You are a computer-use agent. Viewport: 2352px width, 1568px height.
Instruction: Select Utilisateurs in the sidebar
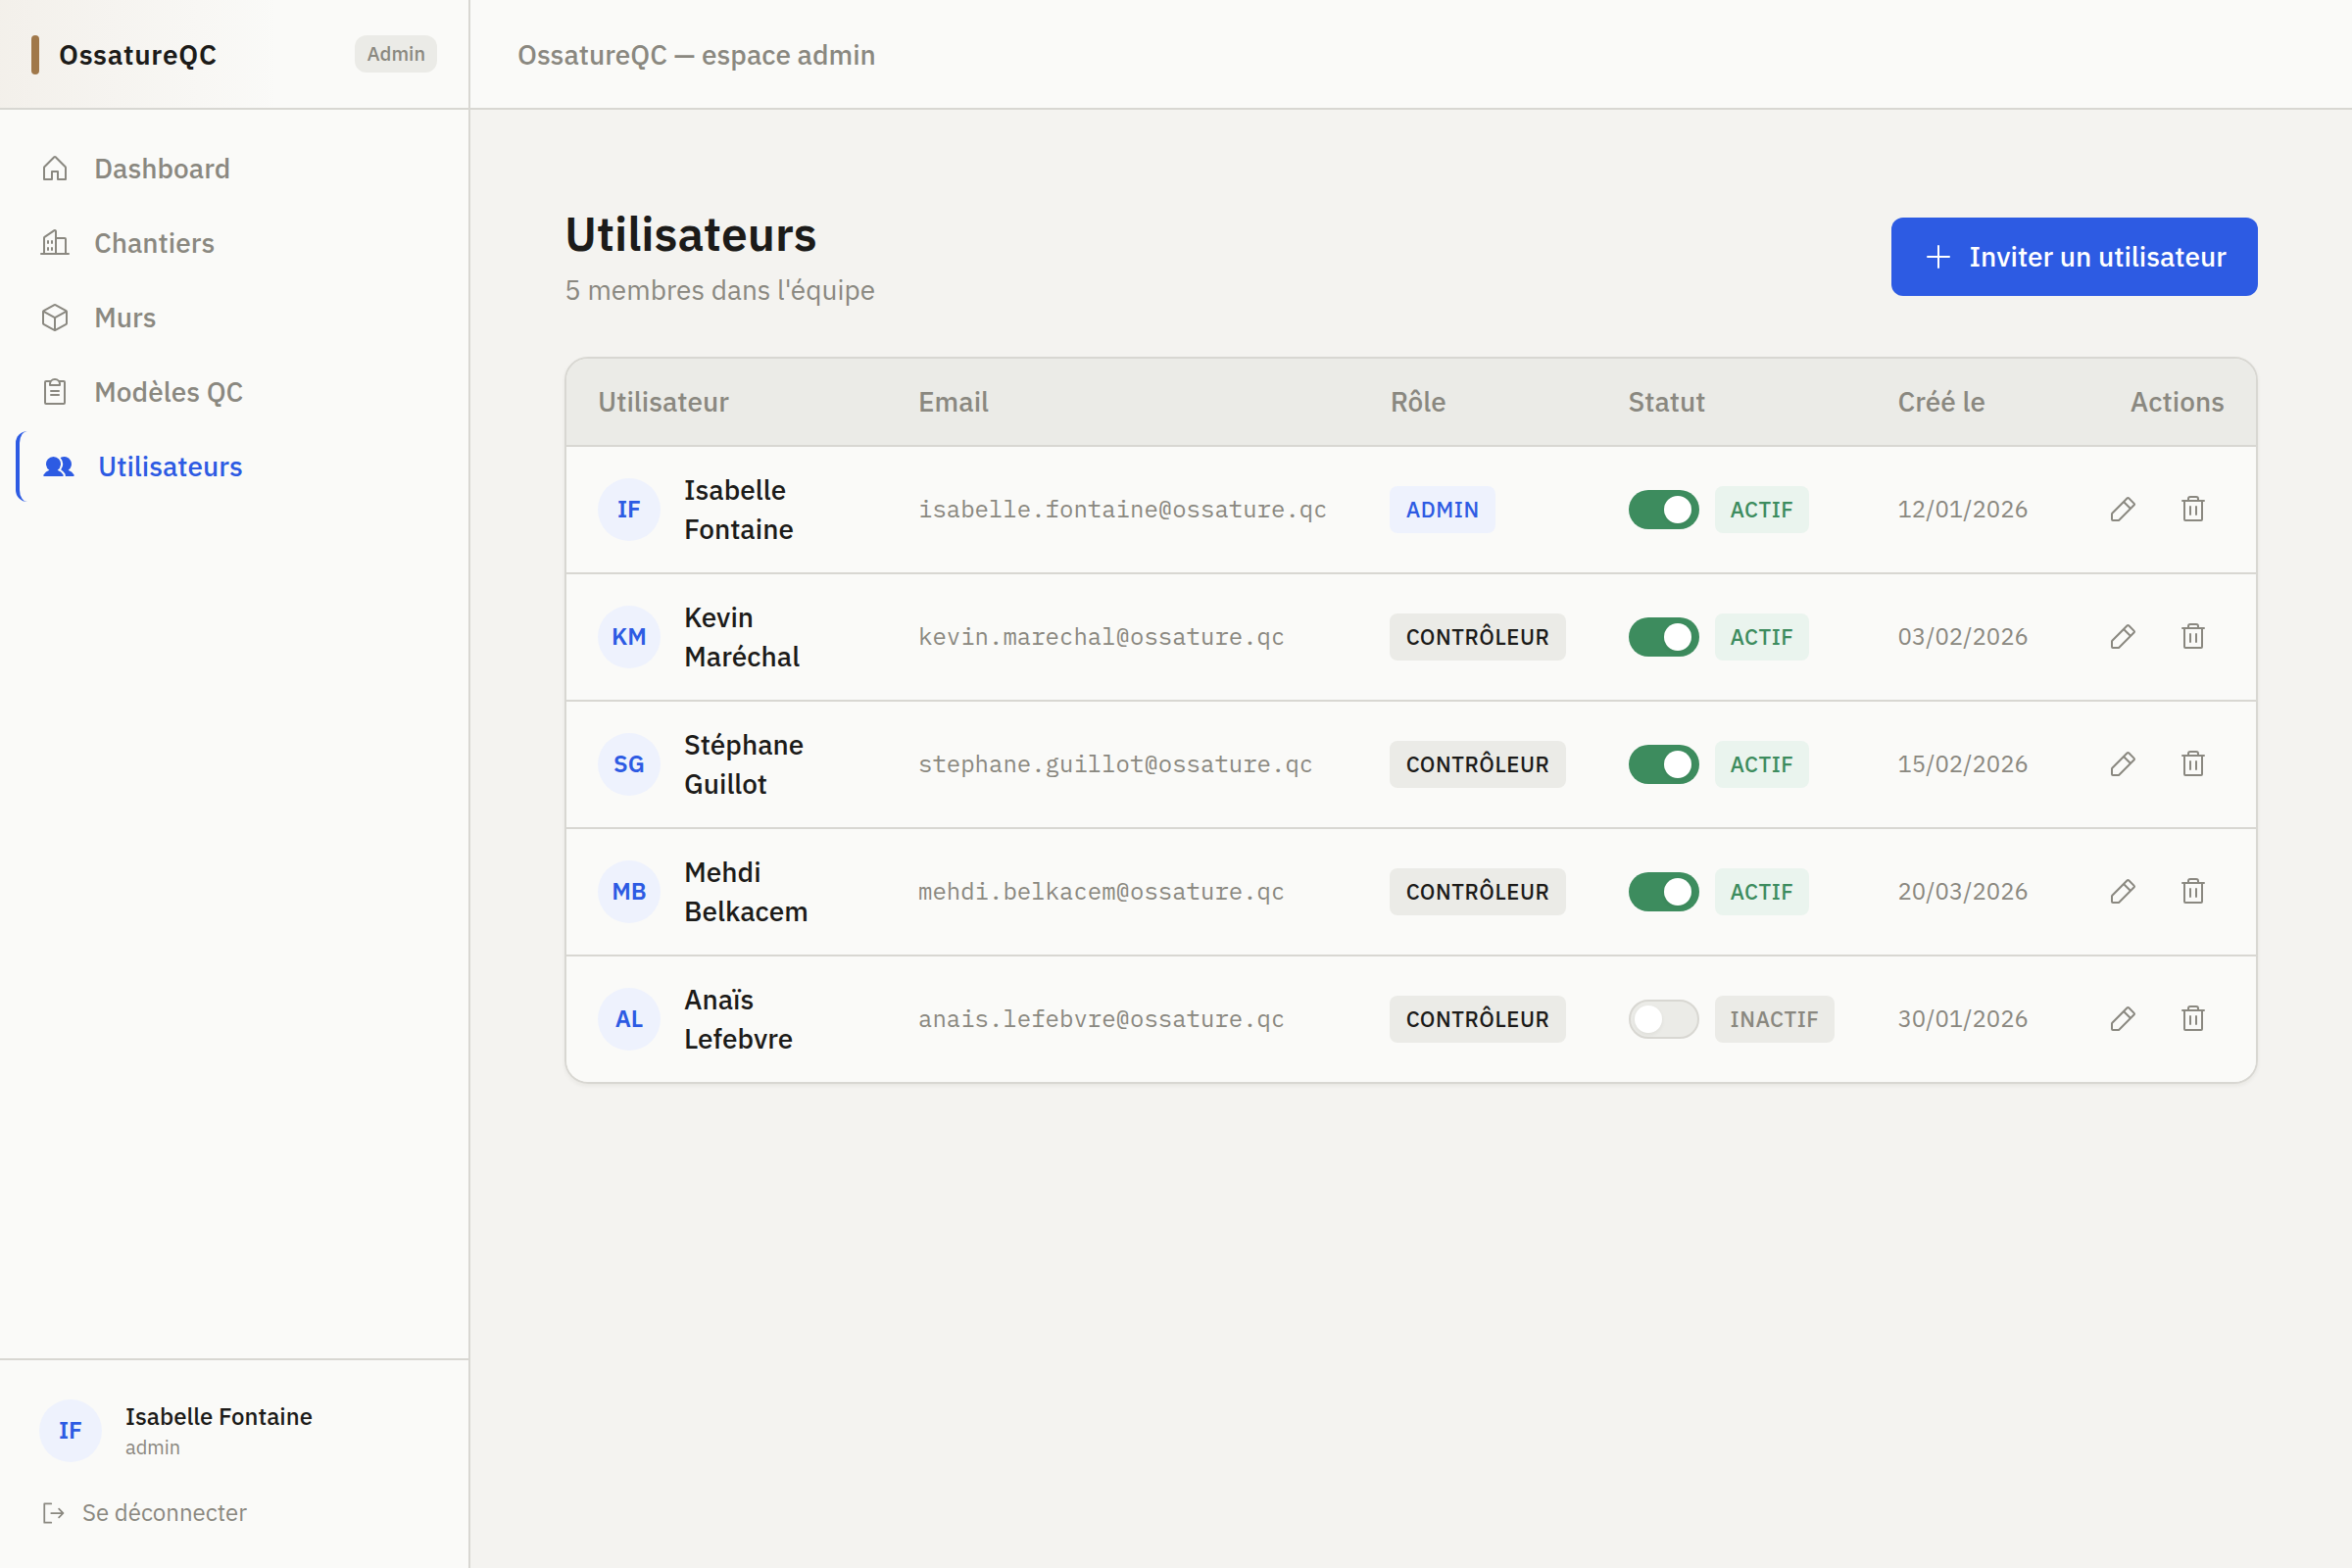[234, 466]
